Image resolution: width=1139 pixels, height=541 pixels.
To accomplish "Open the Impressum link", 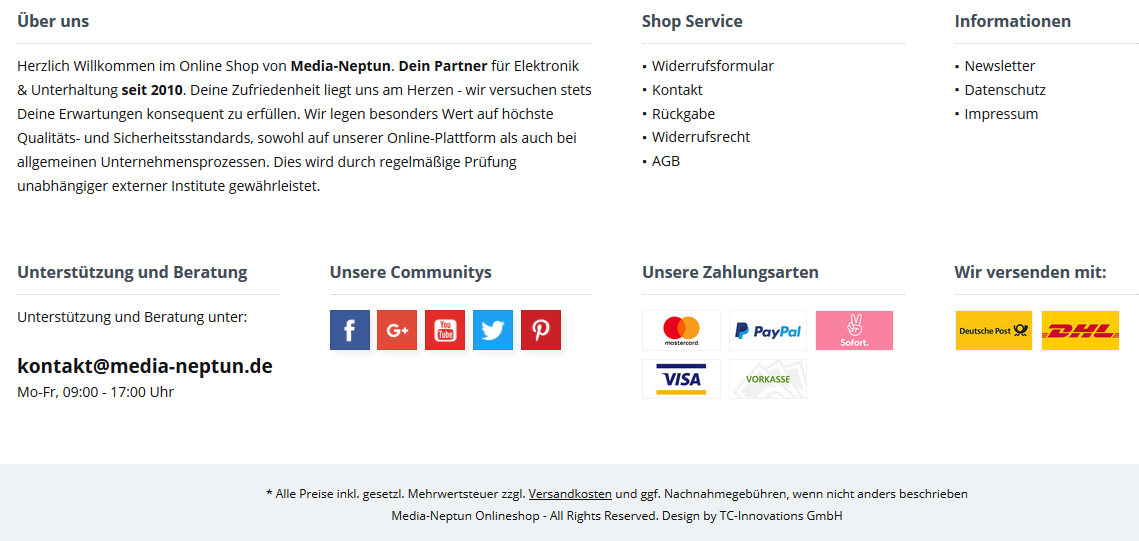I will tap(1001, 114).
